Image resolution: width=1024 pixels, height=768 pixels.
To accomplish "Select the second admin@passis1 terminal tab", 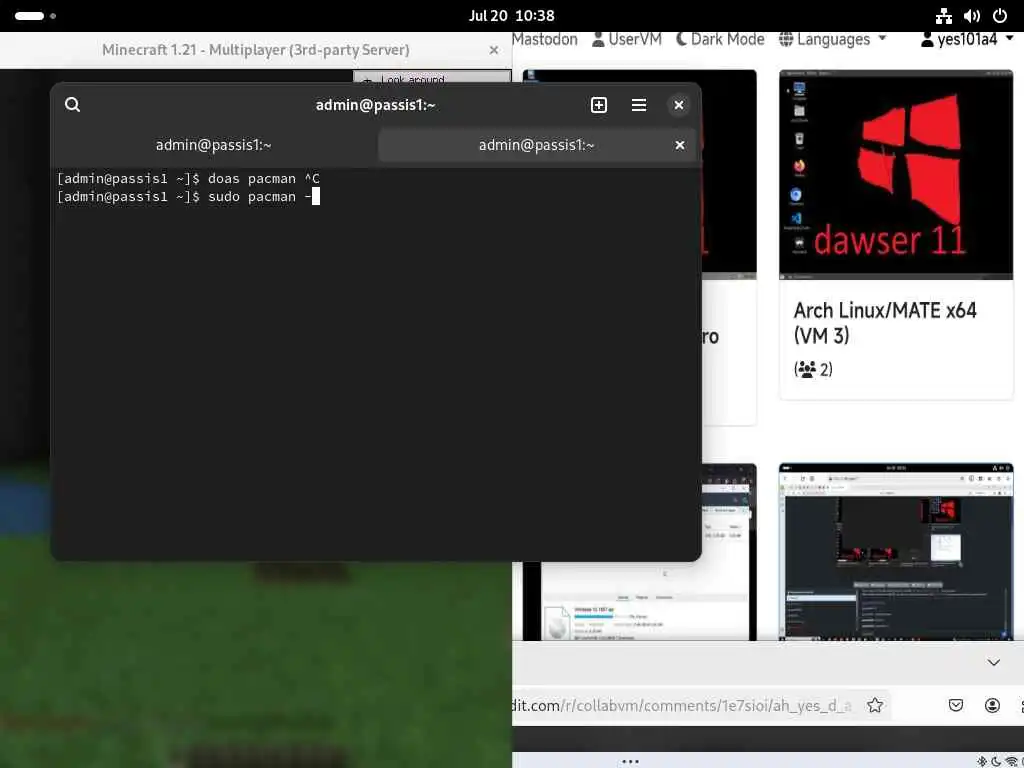I will click(x=536, y=145).
